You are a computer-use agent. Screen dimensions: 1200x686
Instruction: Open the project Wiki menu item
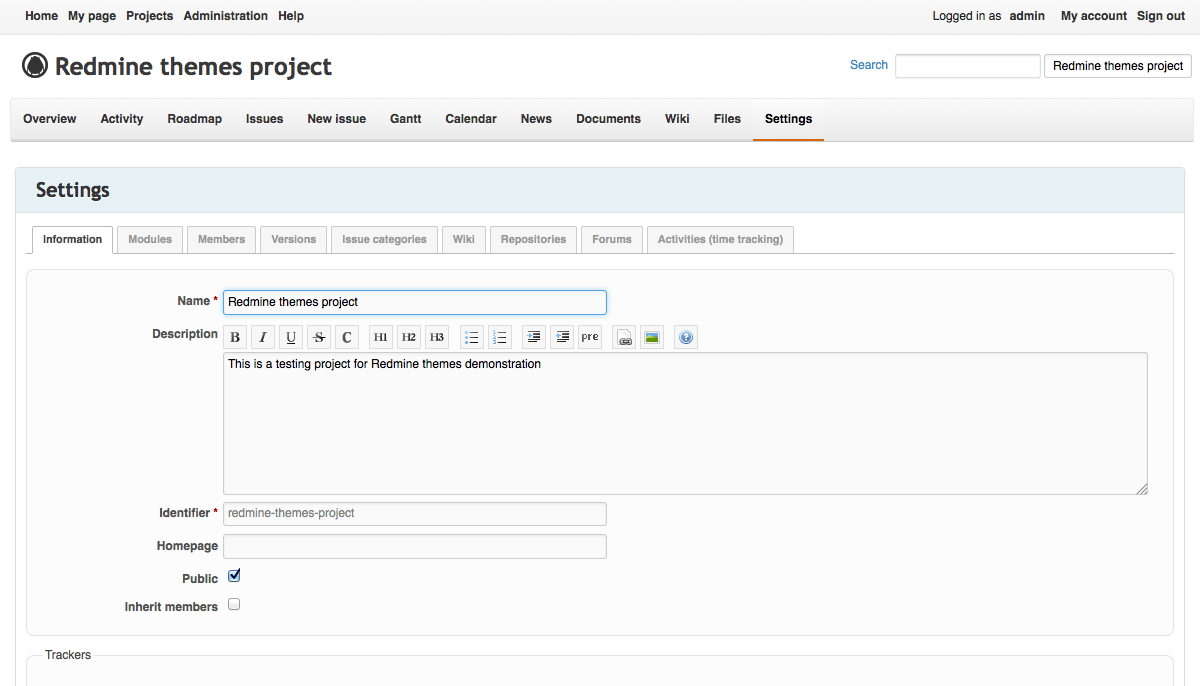[x=677, y=119]
